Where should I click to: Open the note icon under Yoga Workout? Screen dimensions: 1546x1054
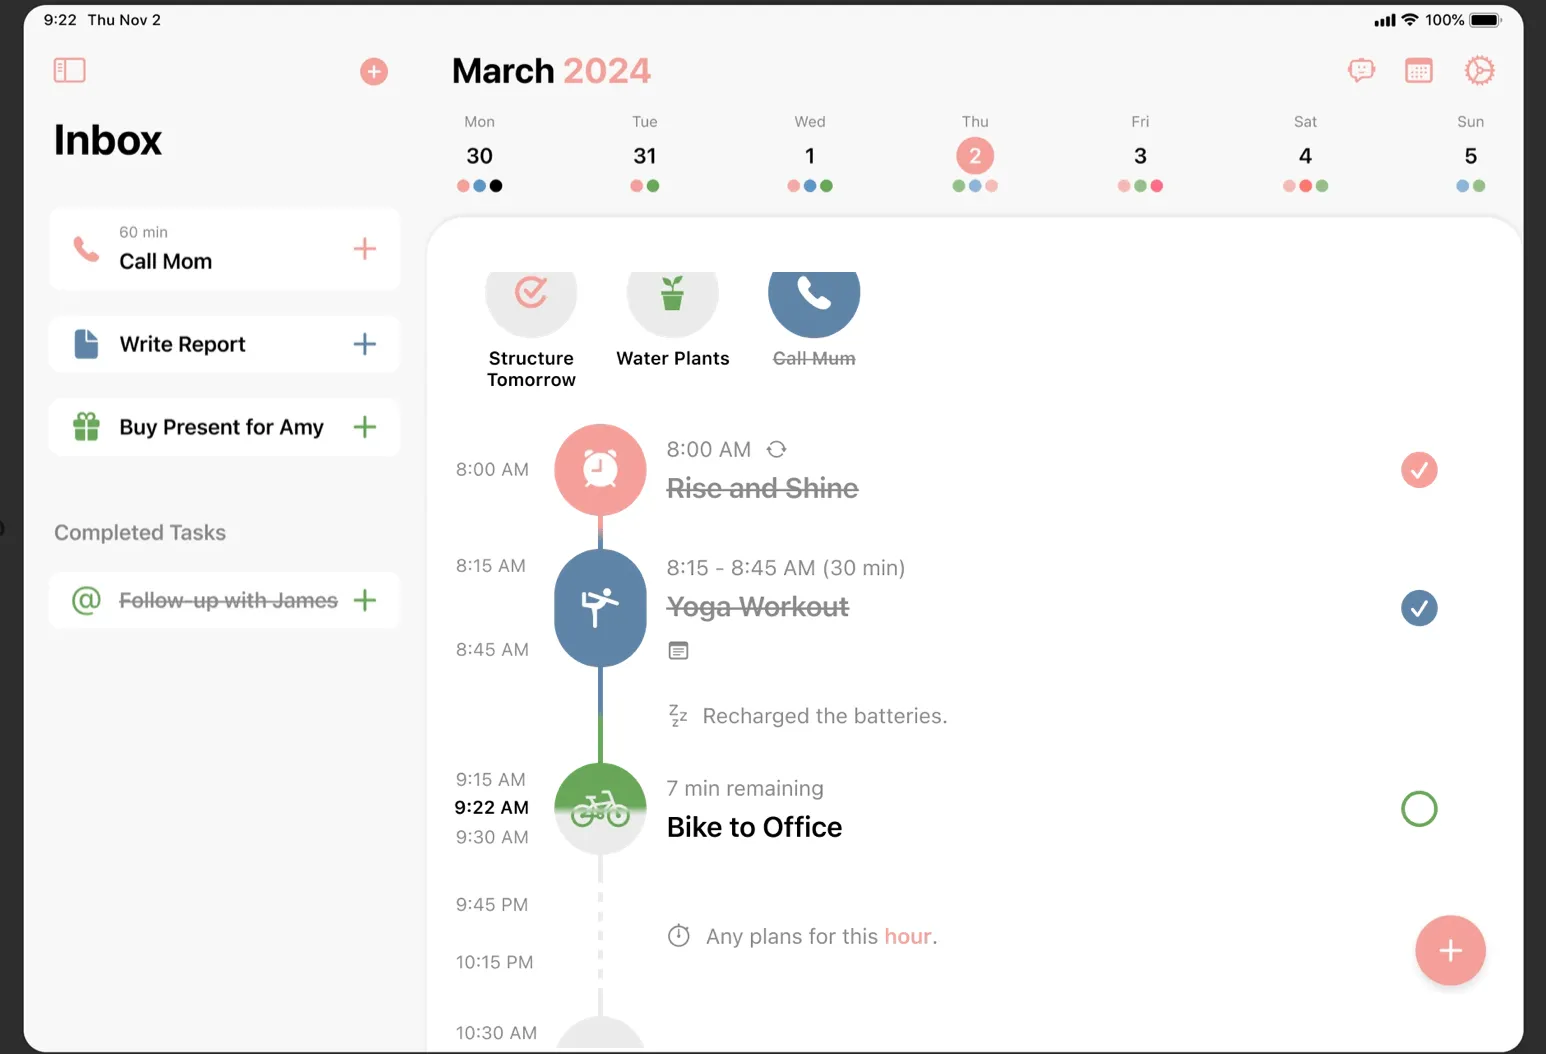(x=678, y=651)
